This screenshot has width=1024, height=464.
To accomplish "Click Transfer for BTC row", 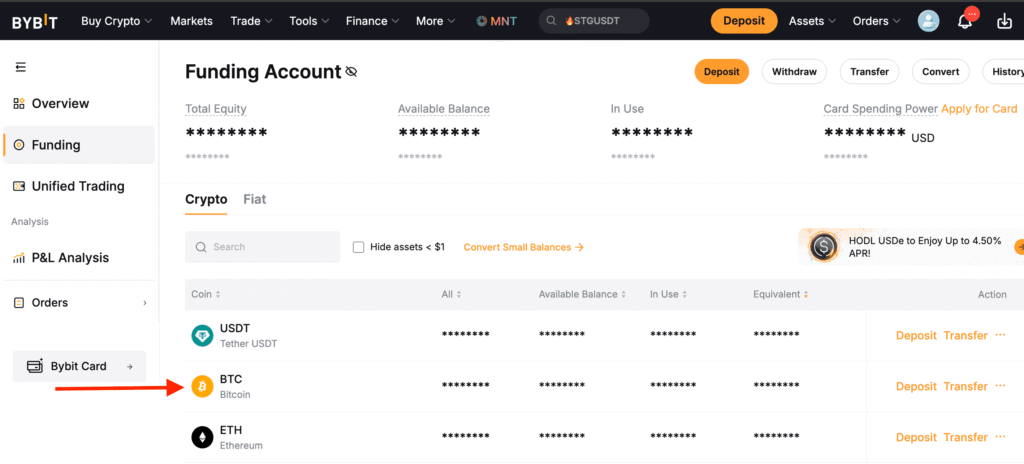I will [965, 386].
